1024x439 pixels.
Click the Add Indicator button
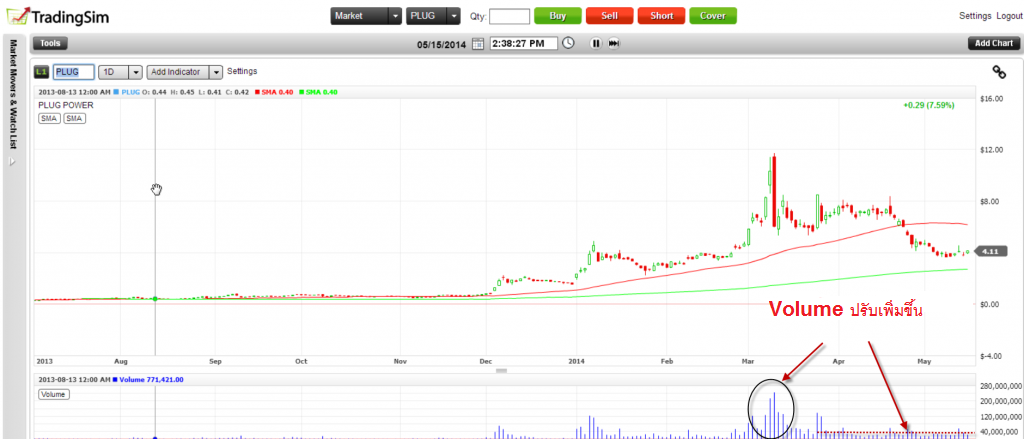pyautogui.click(x=178, y=72)
